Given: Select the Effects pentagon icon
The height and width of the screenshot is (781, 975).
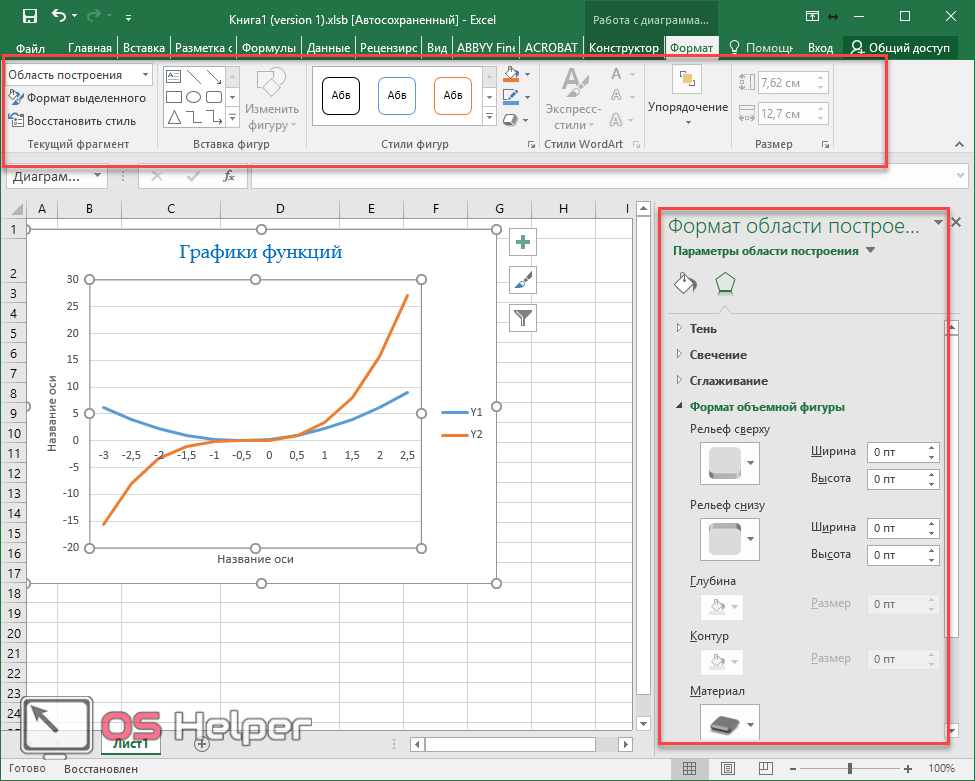Looking at the screenshot, I should coord(725,284).
